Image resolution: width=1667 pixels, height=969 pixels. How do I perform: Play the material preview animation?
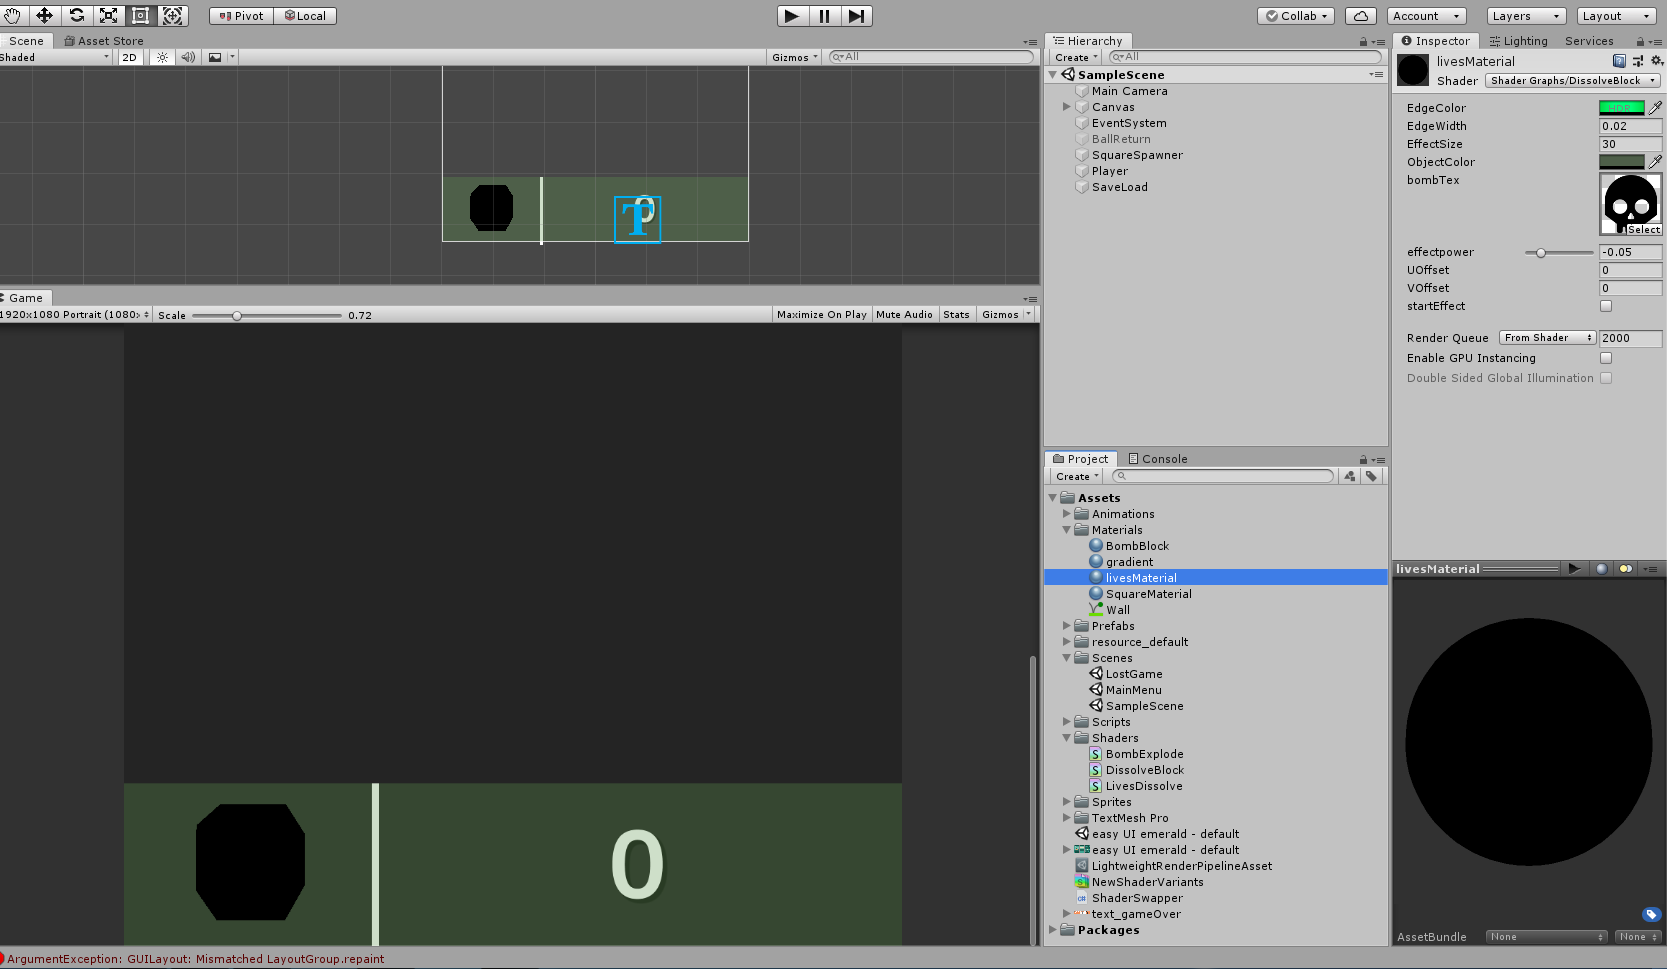coord(1574,569)
